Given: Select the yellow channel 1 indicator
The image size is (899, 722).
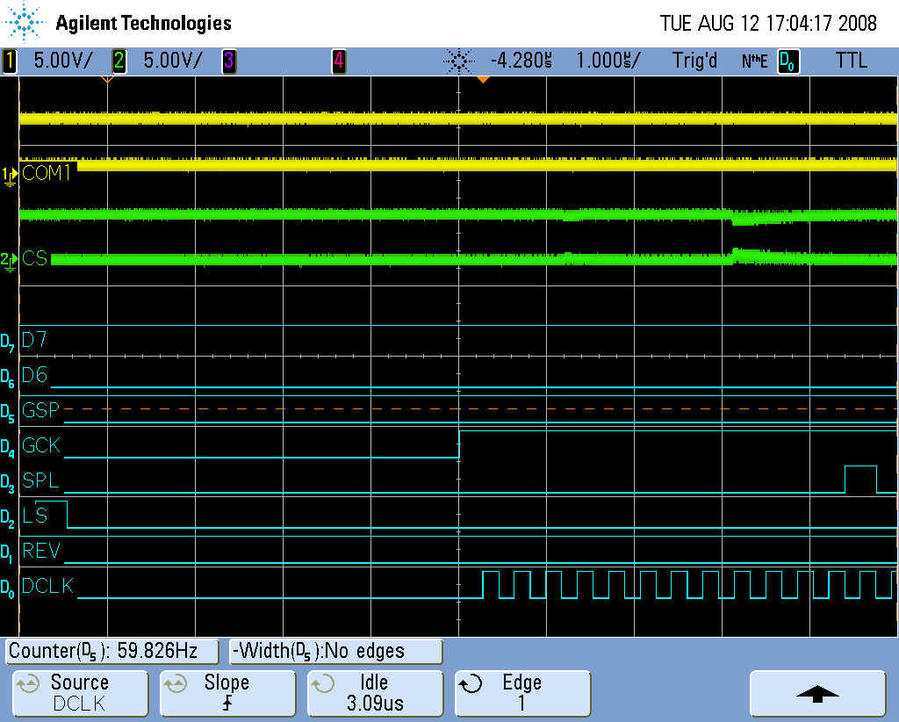Looking at the screenshot, I should tap(10, 61).
